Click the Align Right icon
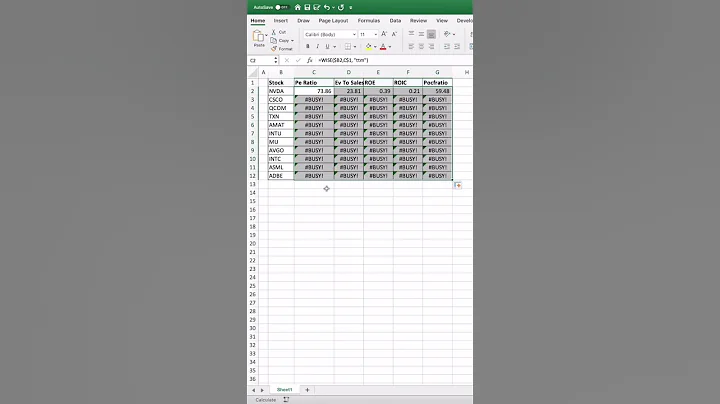Image resolution: width=720 pixels, height=404 pixels. pyautogui.click(x=431, y=46)
